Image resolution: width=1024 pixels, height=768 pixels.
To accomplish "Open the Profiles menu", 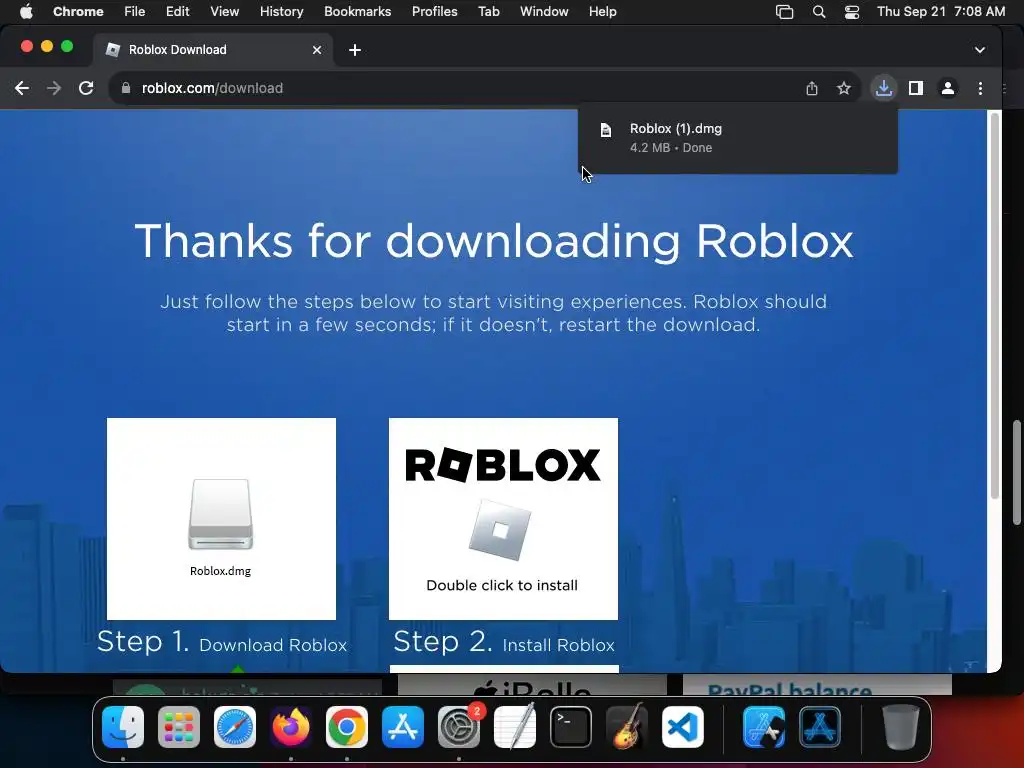I will click(x=434, y=11).
